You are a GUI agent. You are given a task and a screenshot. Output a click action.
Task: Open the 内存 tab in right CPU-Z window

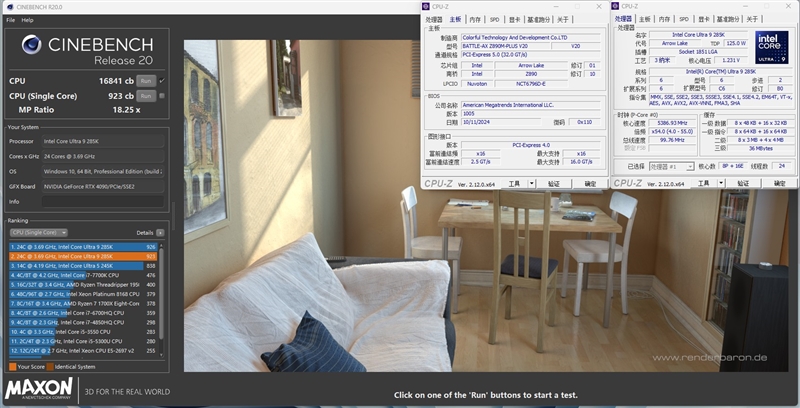pyautogui.click(x=664, y=19)
